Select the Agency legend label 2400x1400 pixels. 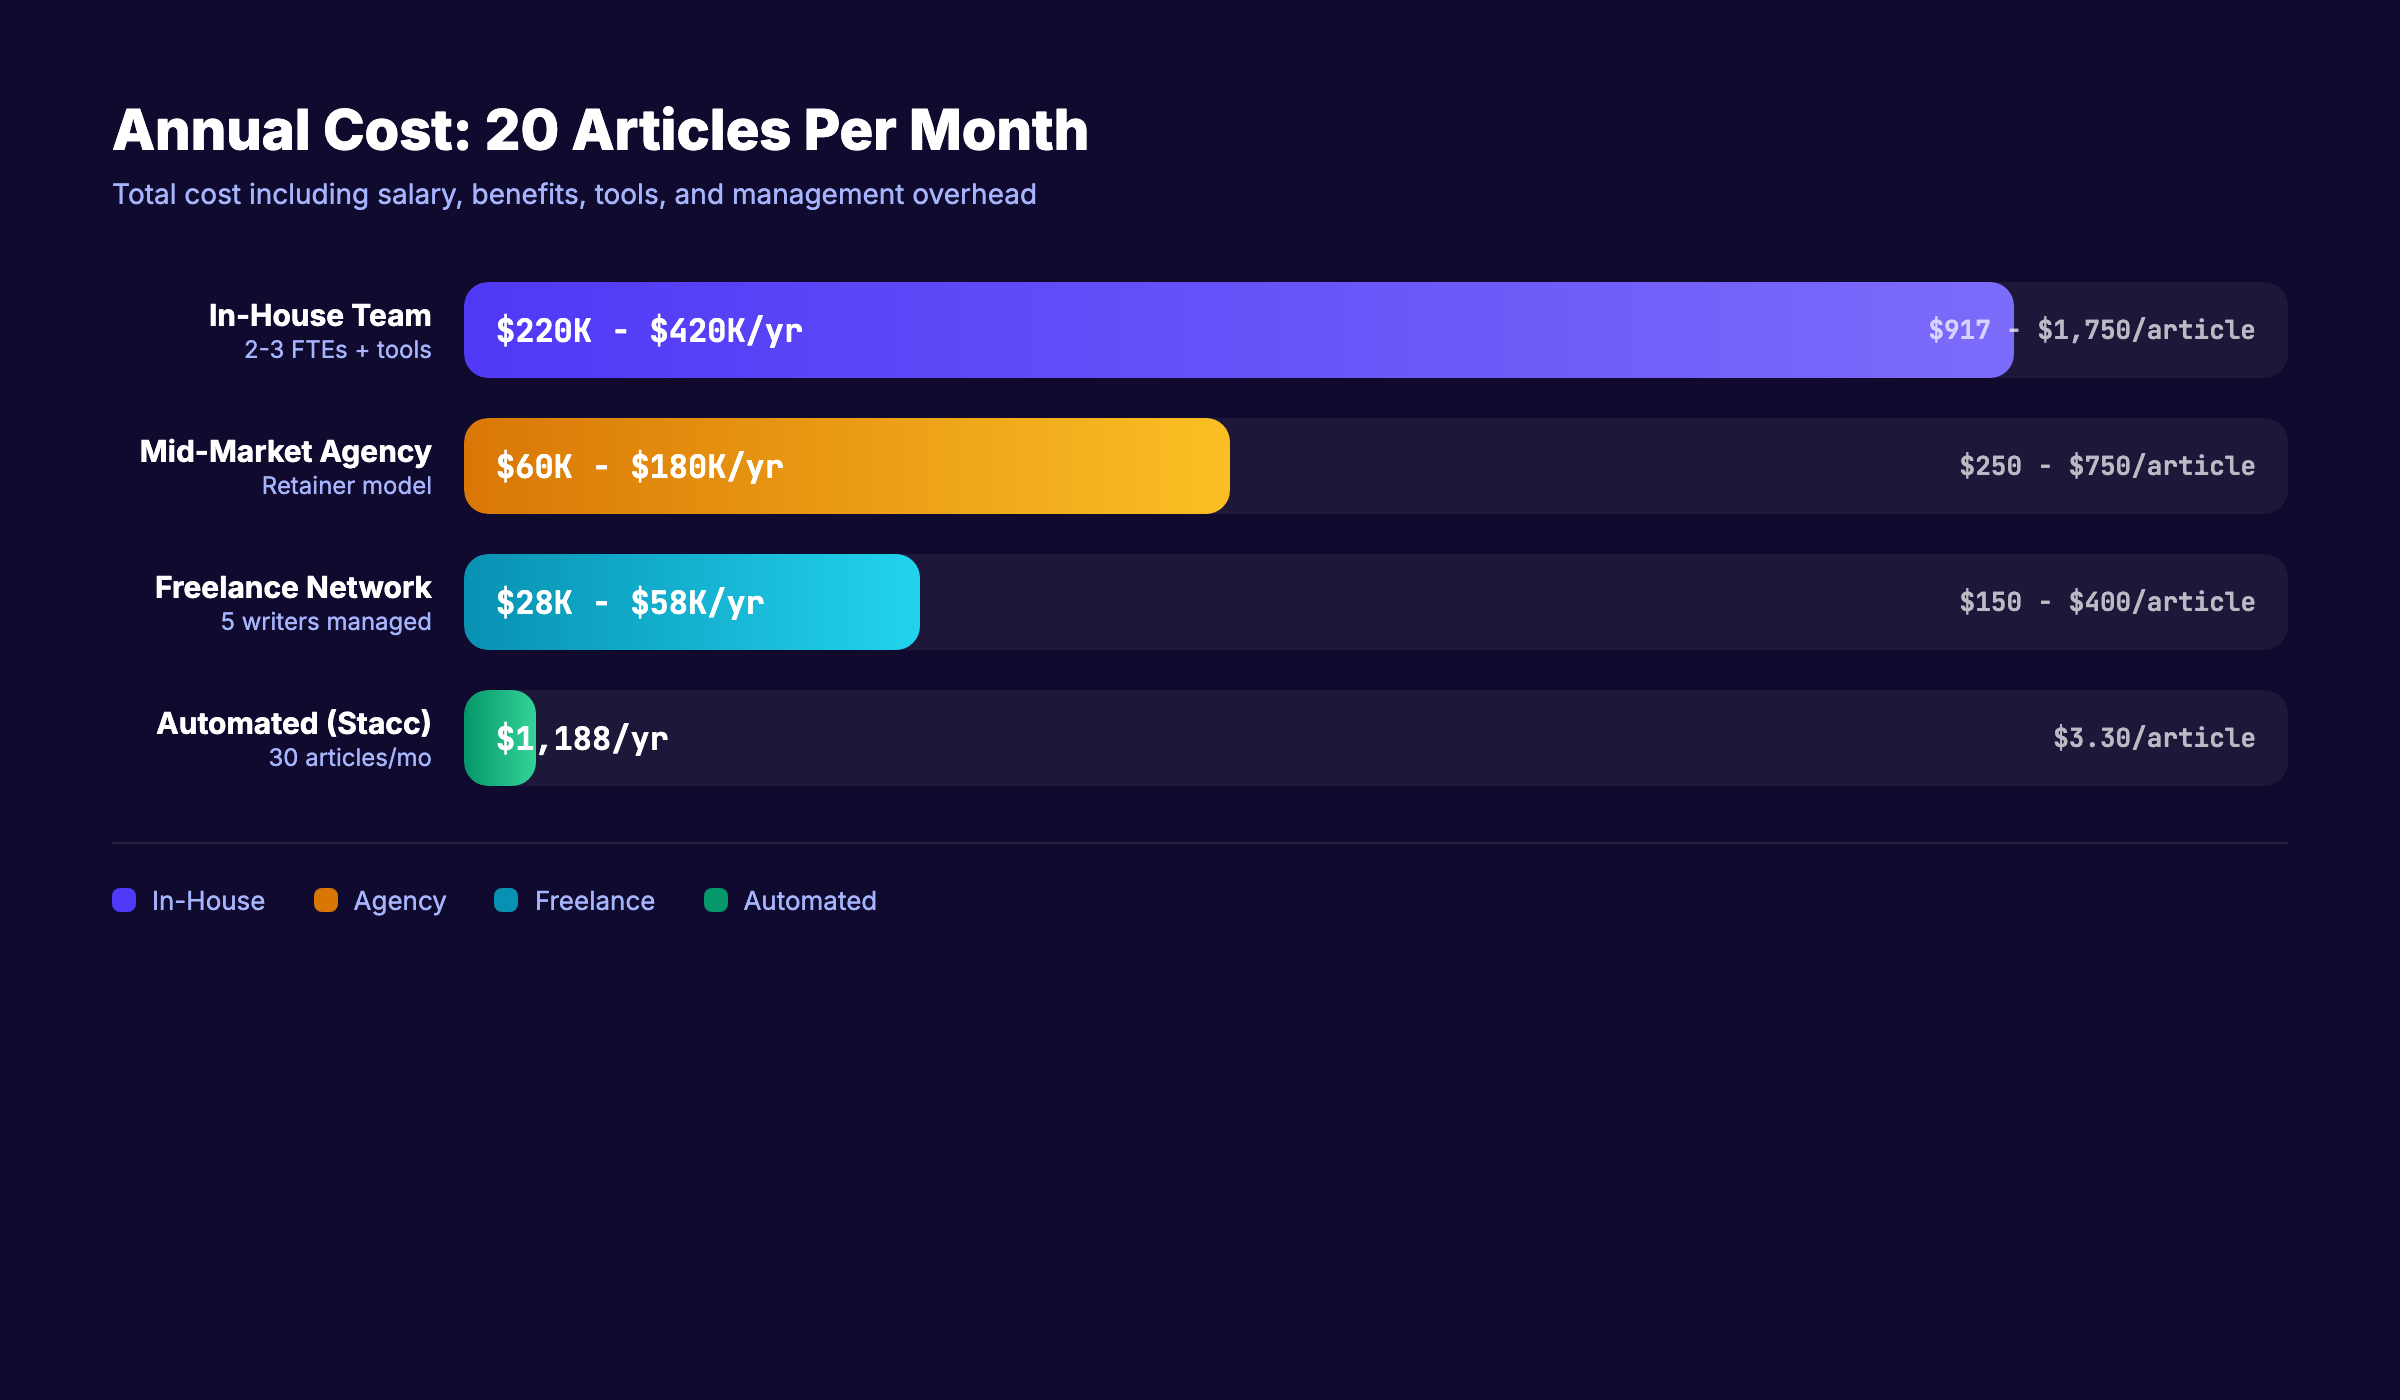[x=399, y=900]
